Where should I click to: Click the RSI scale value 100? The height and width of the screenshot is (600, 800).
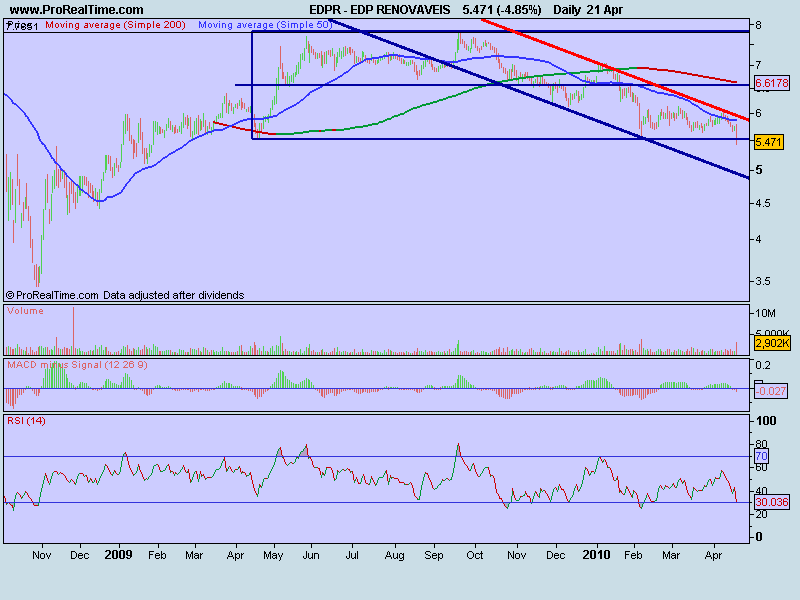tap(766, 421)
